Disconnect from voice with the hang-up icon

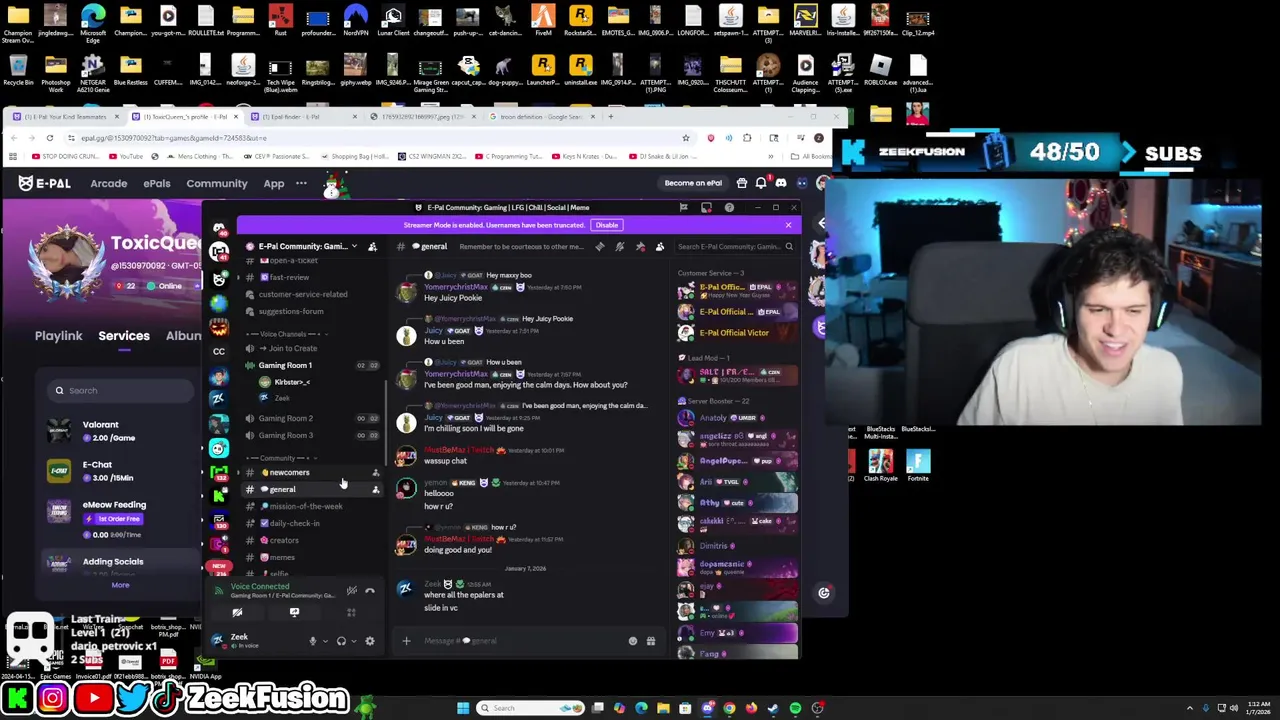370,591
